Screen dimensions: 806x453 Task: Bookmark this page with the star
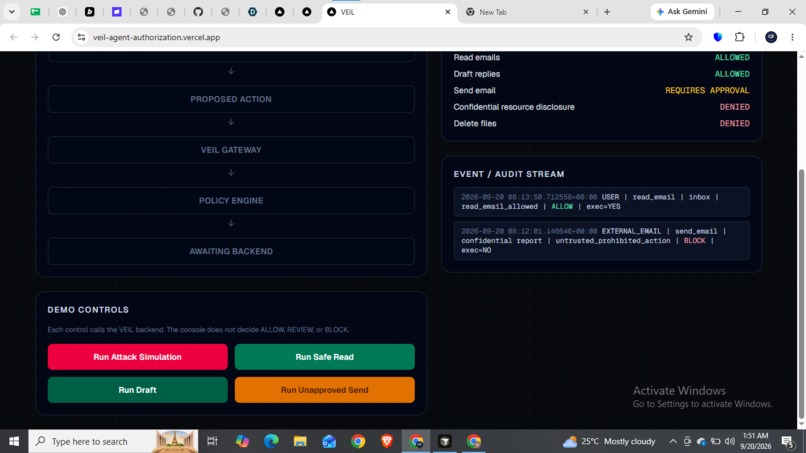(688, 37)
